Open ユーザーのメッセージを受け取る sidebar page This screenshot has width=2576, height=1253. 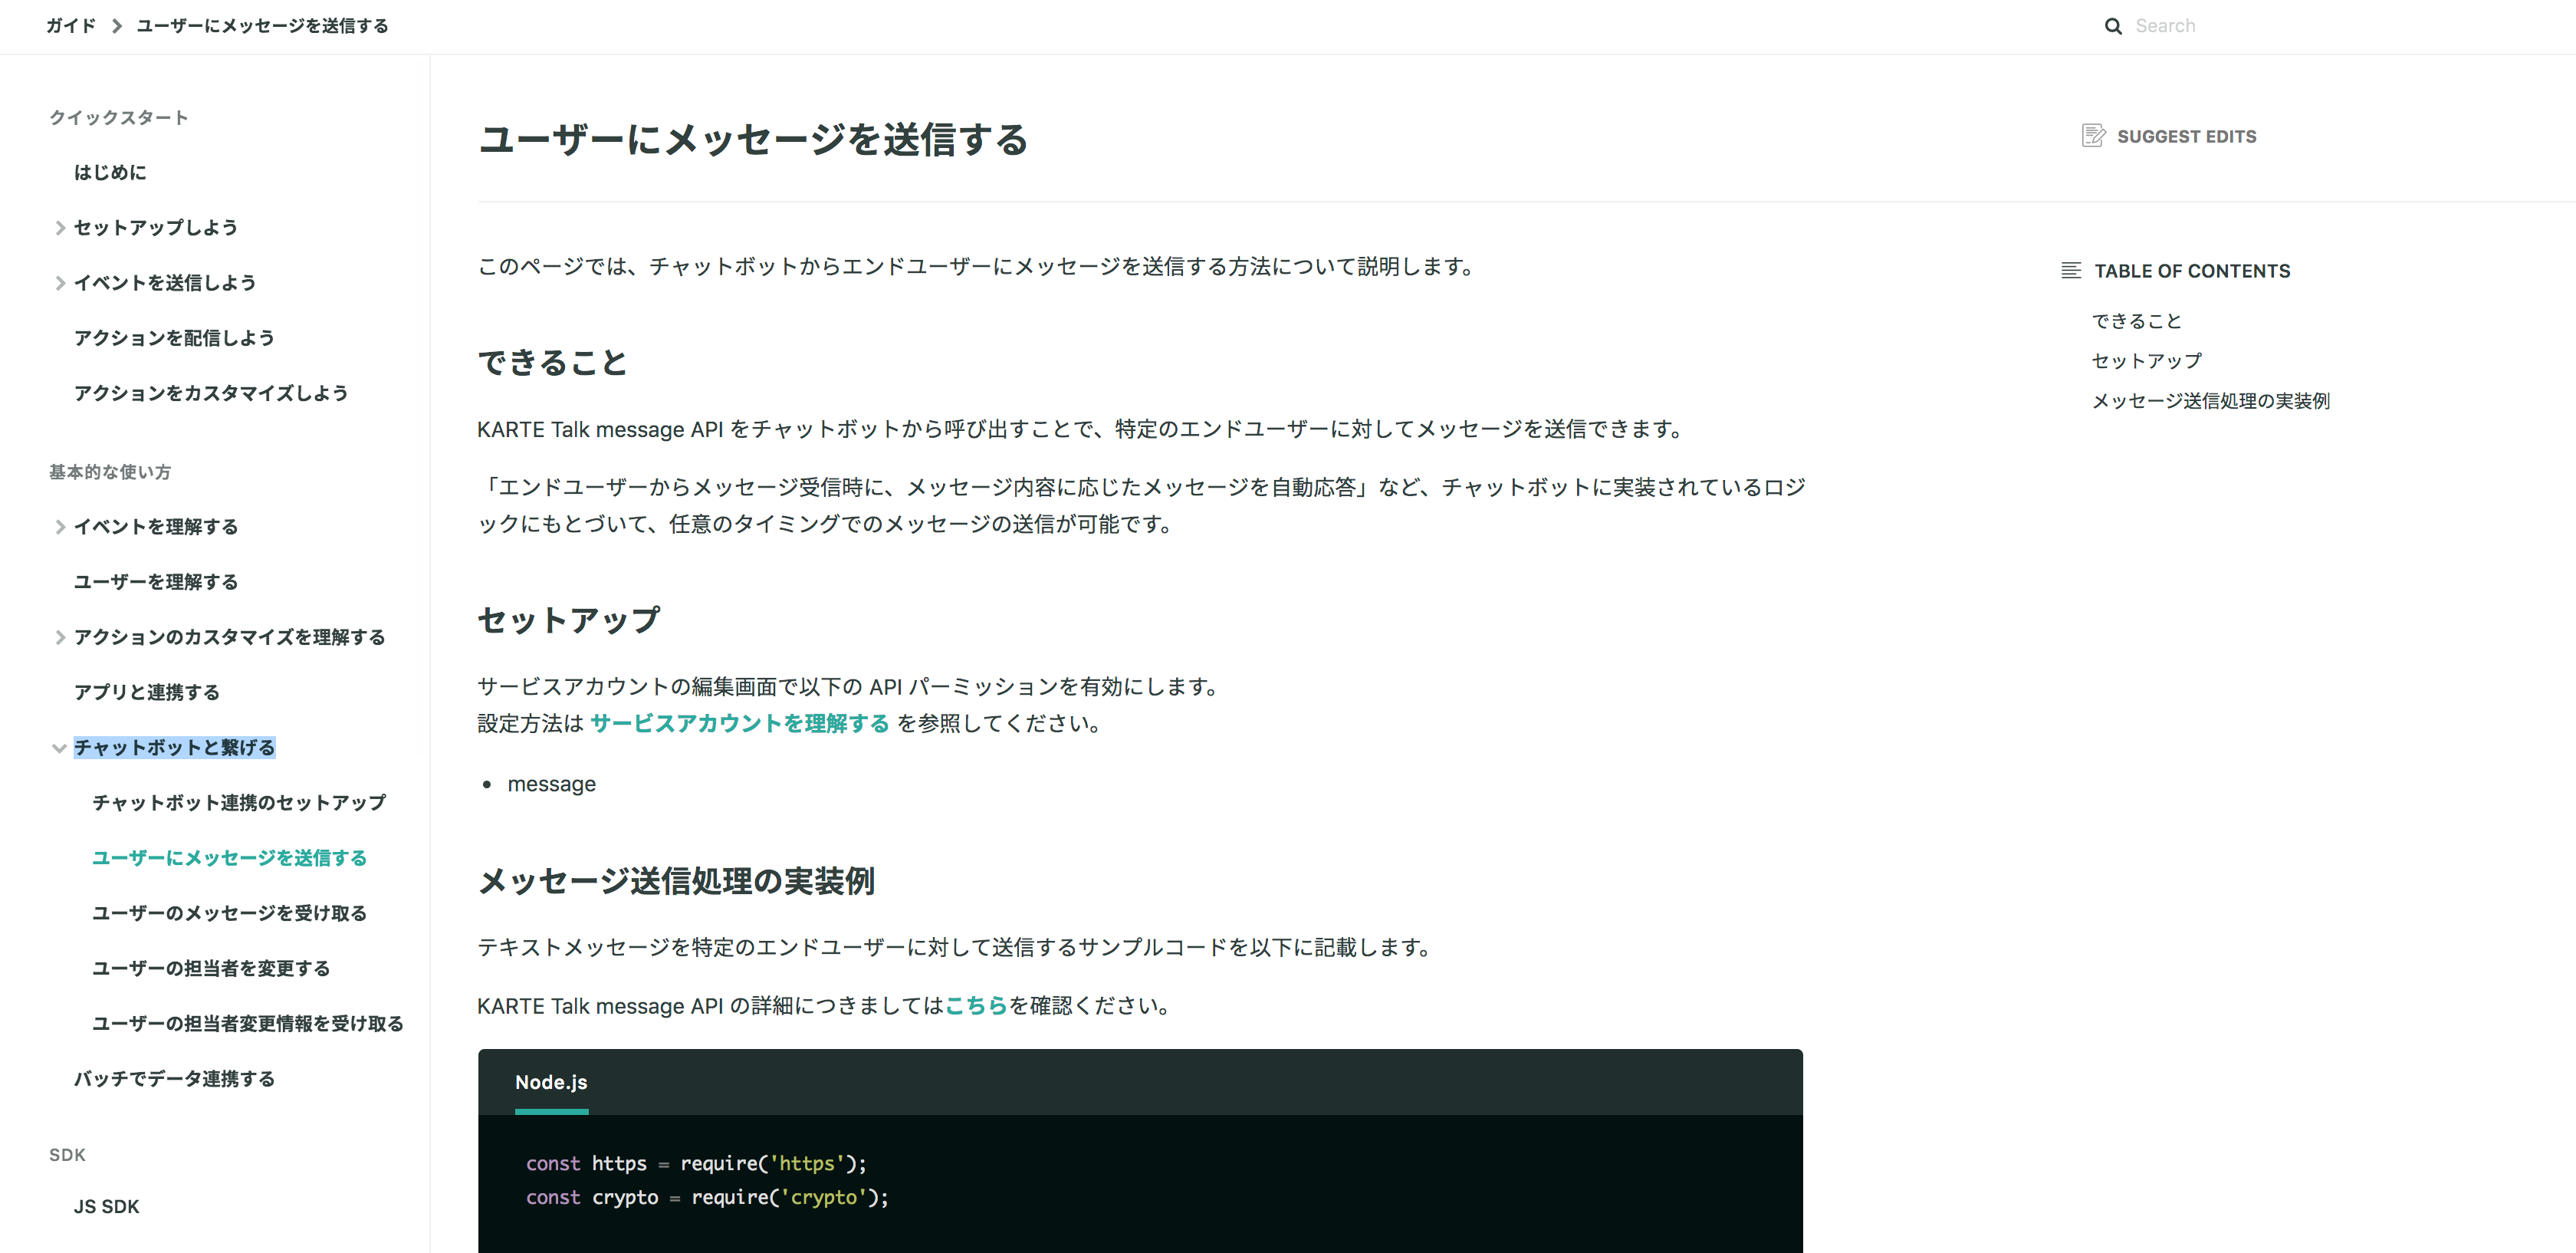tap(229, 913)
